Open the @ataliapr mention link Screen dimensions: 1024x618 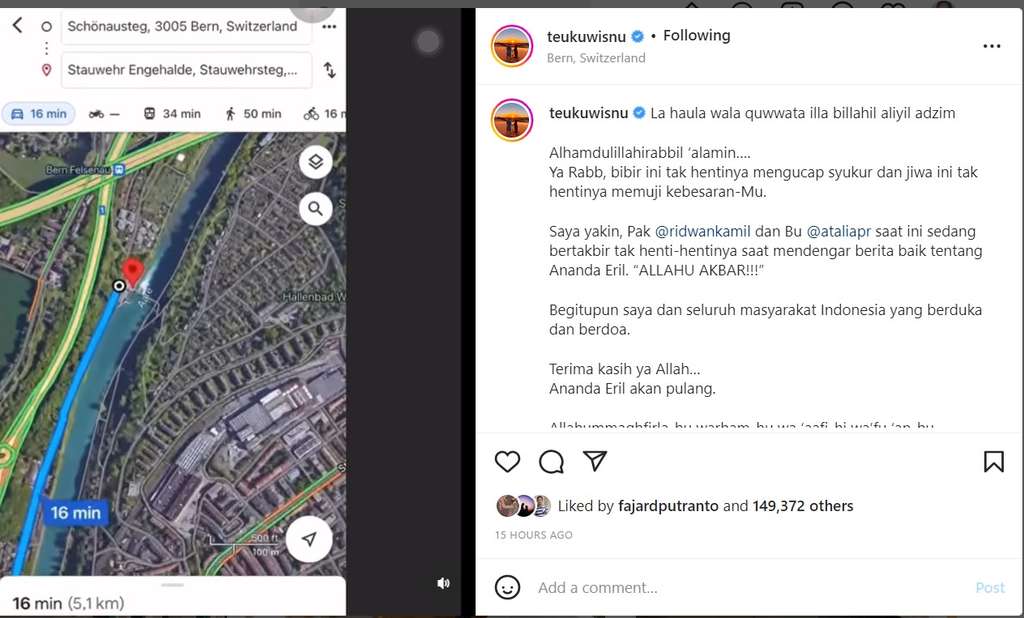839,231
